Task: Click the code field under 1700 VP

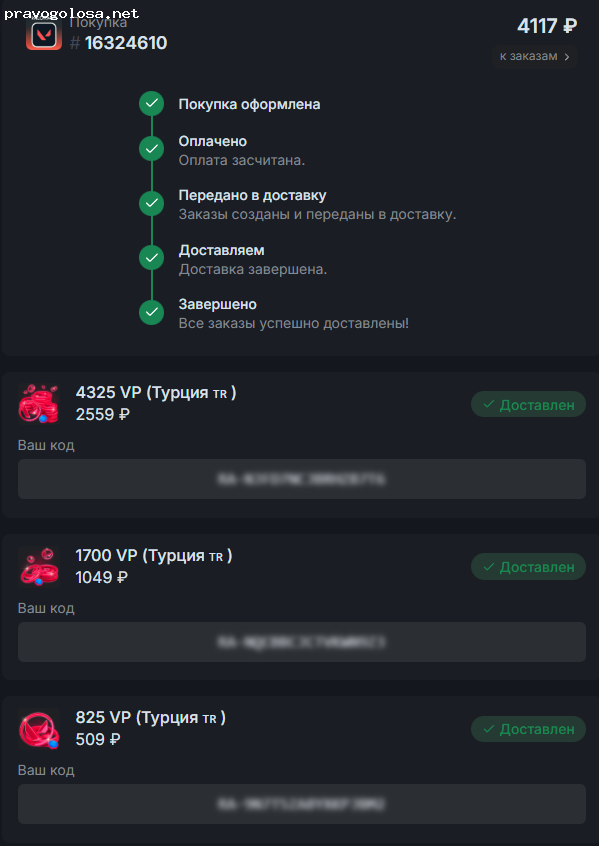Action: (301, 642)
